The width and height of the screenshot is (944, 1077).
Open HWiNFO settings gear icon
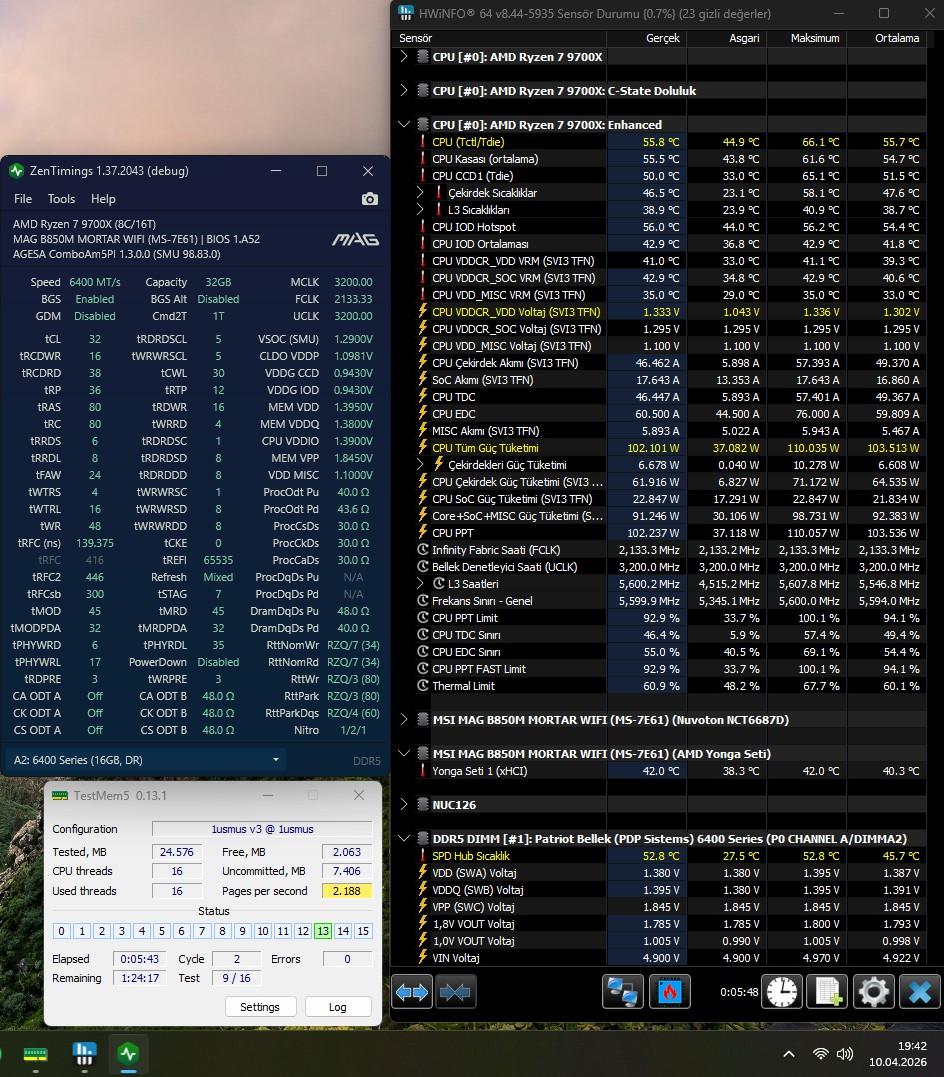pos(873,992)
